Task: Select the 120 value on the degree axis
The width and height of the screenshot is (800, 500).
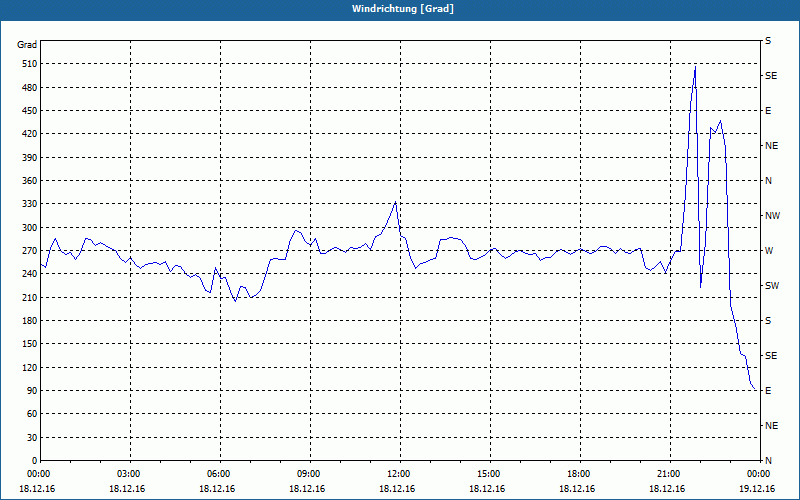Action: 30,368
